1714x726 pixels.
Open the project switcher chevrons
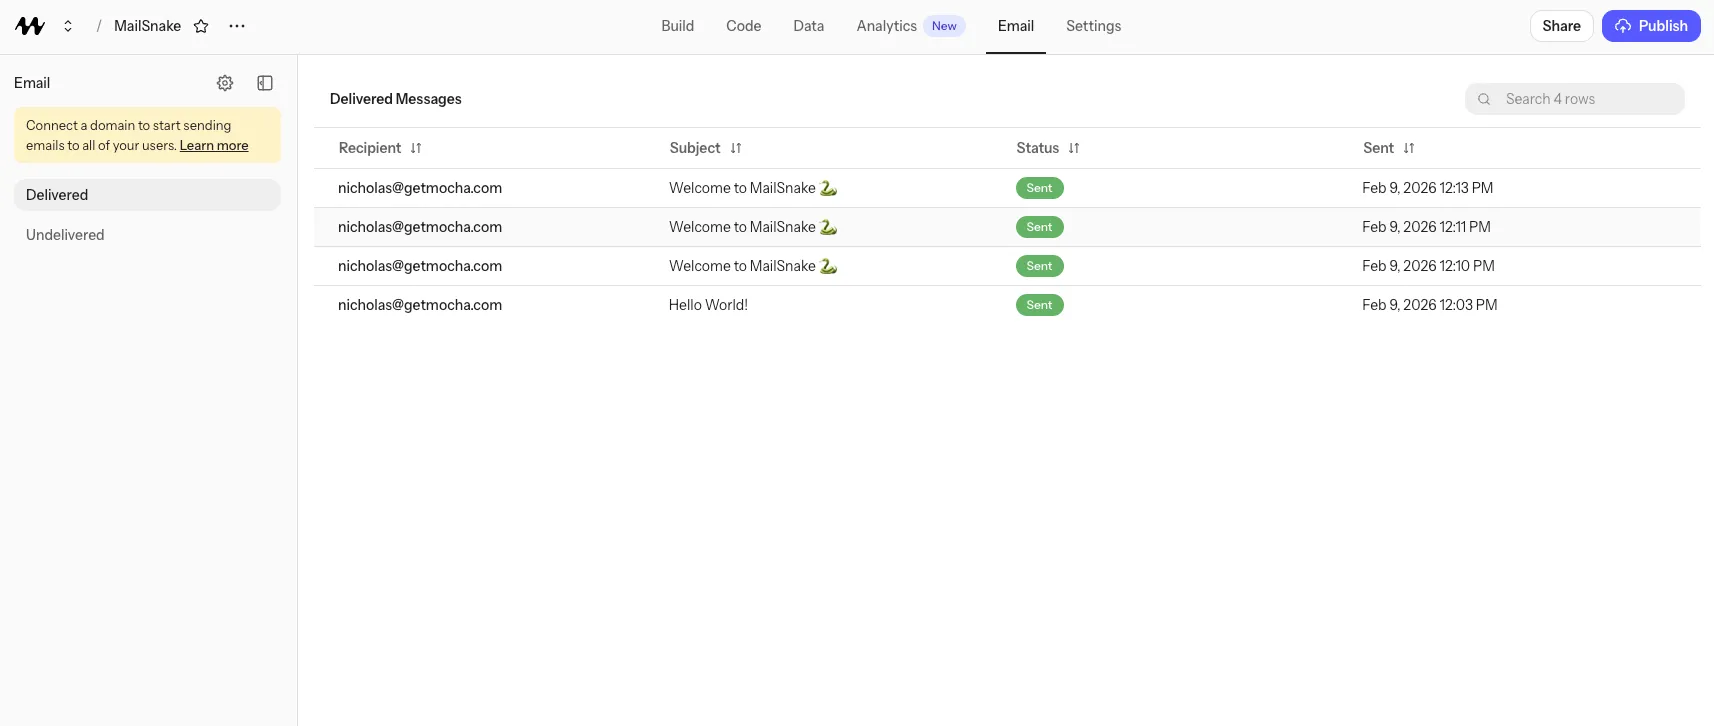[68, 26]
